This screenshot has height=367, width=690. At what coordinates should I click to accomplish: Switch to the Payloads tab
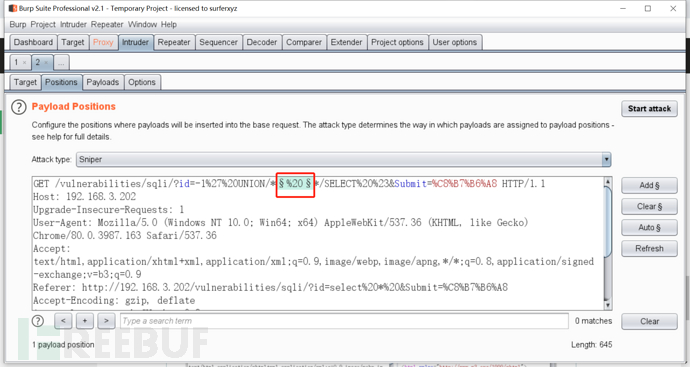tap(103, 82)
